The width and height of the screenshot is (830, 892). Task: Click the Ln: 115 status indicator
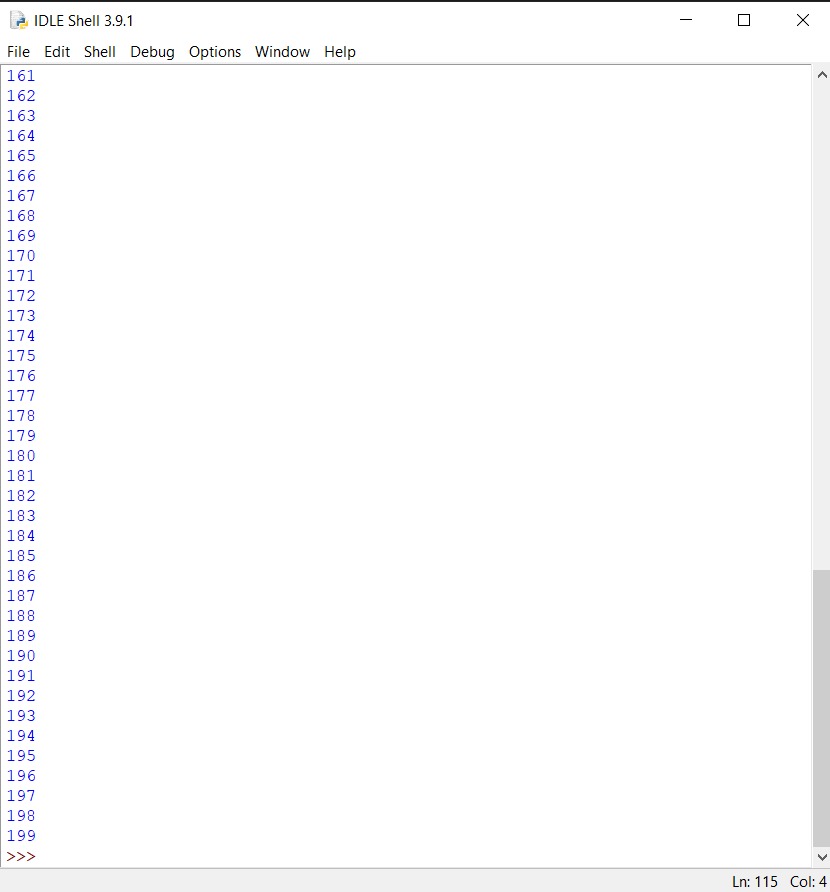tap(754, 882)
